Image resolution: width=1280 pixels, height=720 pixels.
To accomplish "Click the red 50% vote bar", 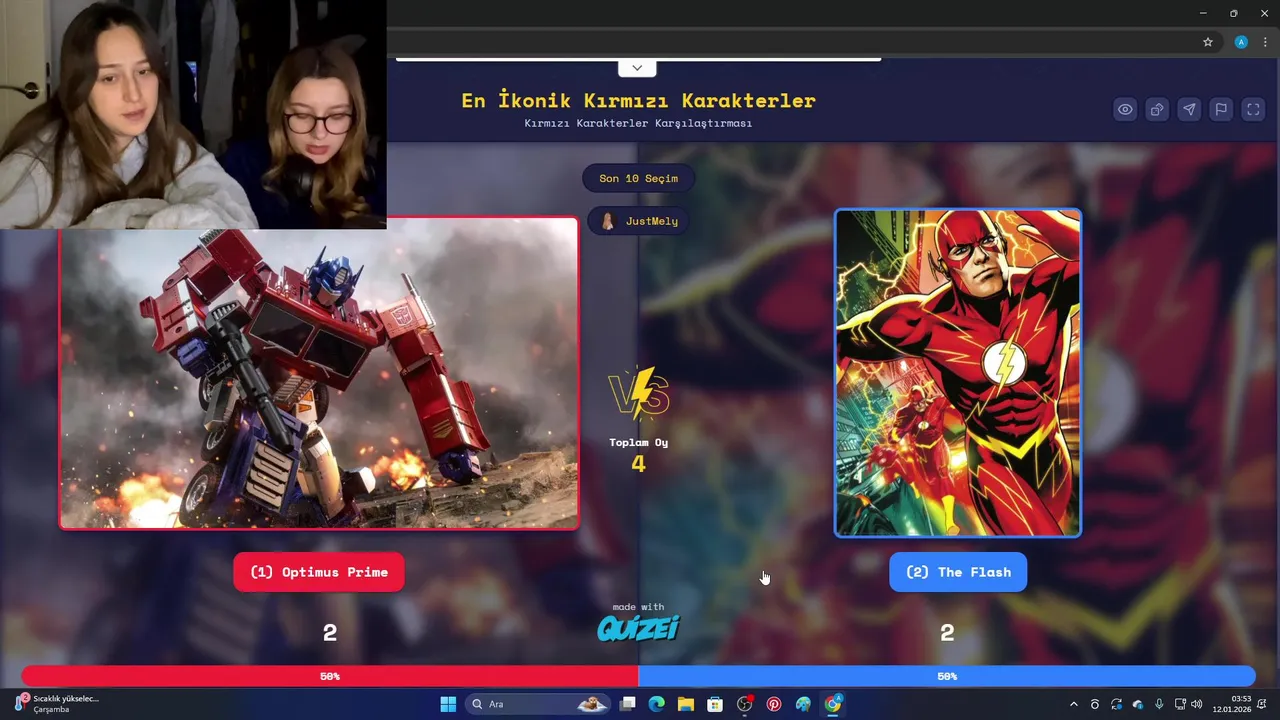I will [330, 676].
